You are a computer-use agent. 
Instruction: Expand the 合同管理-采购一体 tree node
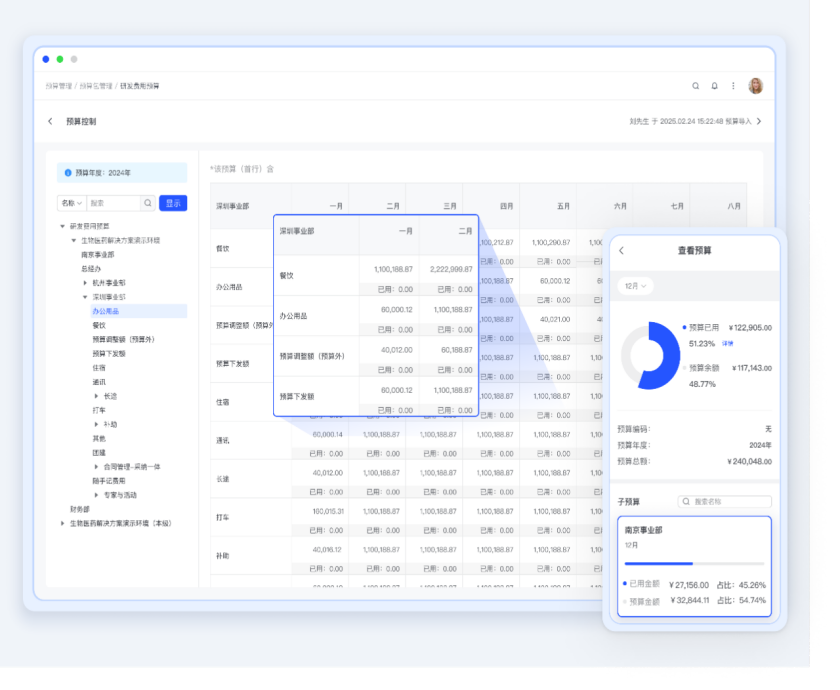click(x=96, y=467)
